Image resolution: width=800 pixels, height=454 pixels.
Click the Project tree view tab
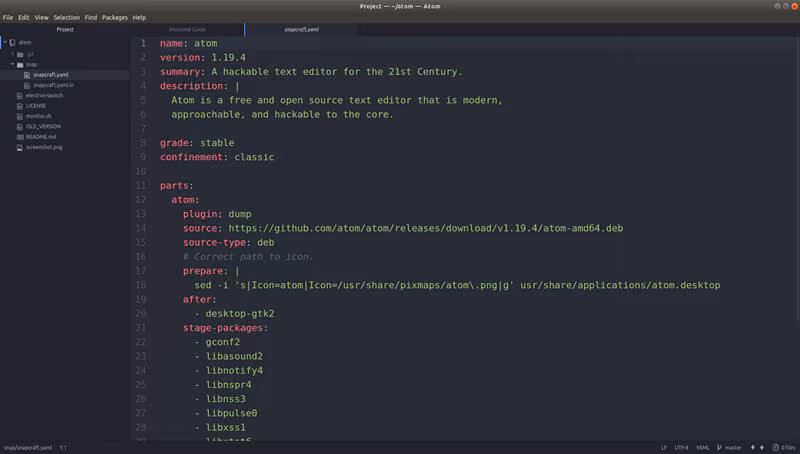coord(65,30)
